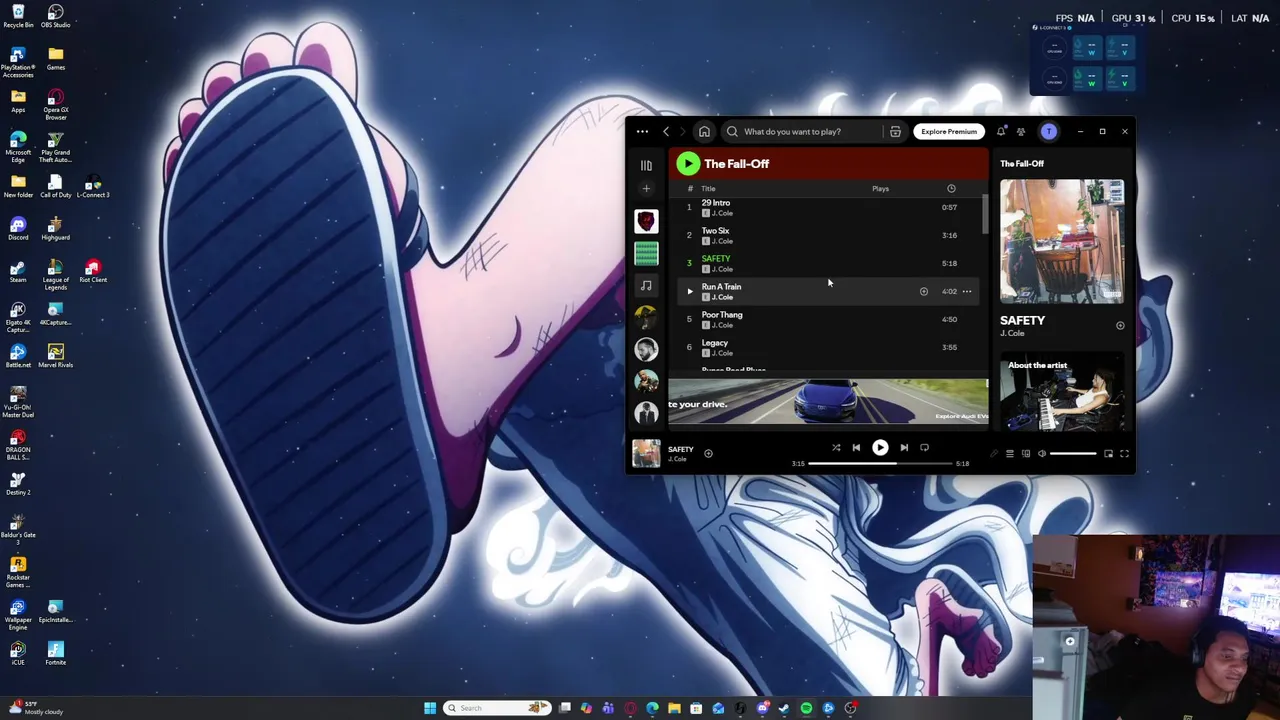Open the Steam desktop shortcut
The image size is (1280, 720).
click(18, 271)
